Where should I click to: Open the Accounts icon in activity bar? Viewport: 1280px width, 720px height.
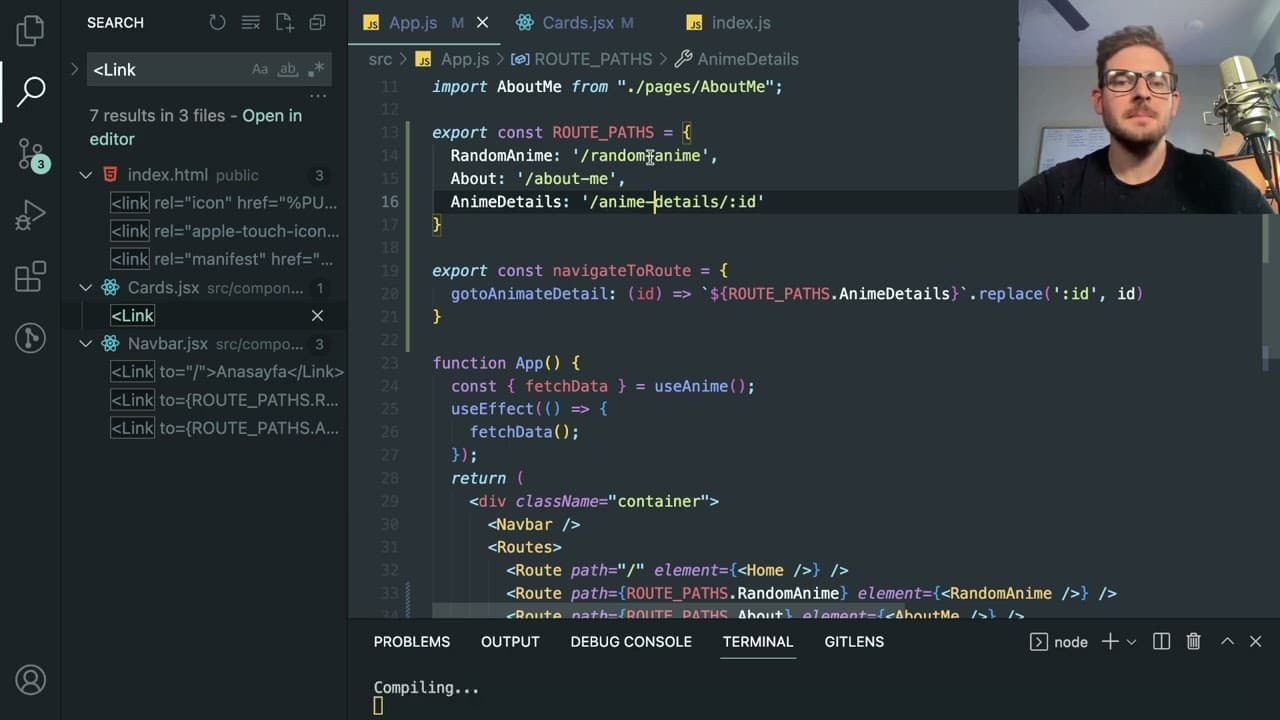tap(30, 680)
